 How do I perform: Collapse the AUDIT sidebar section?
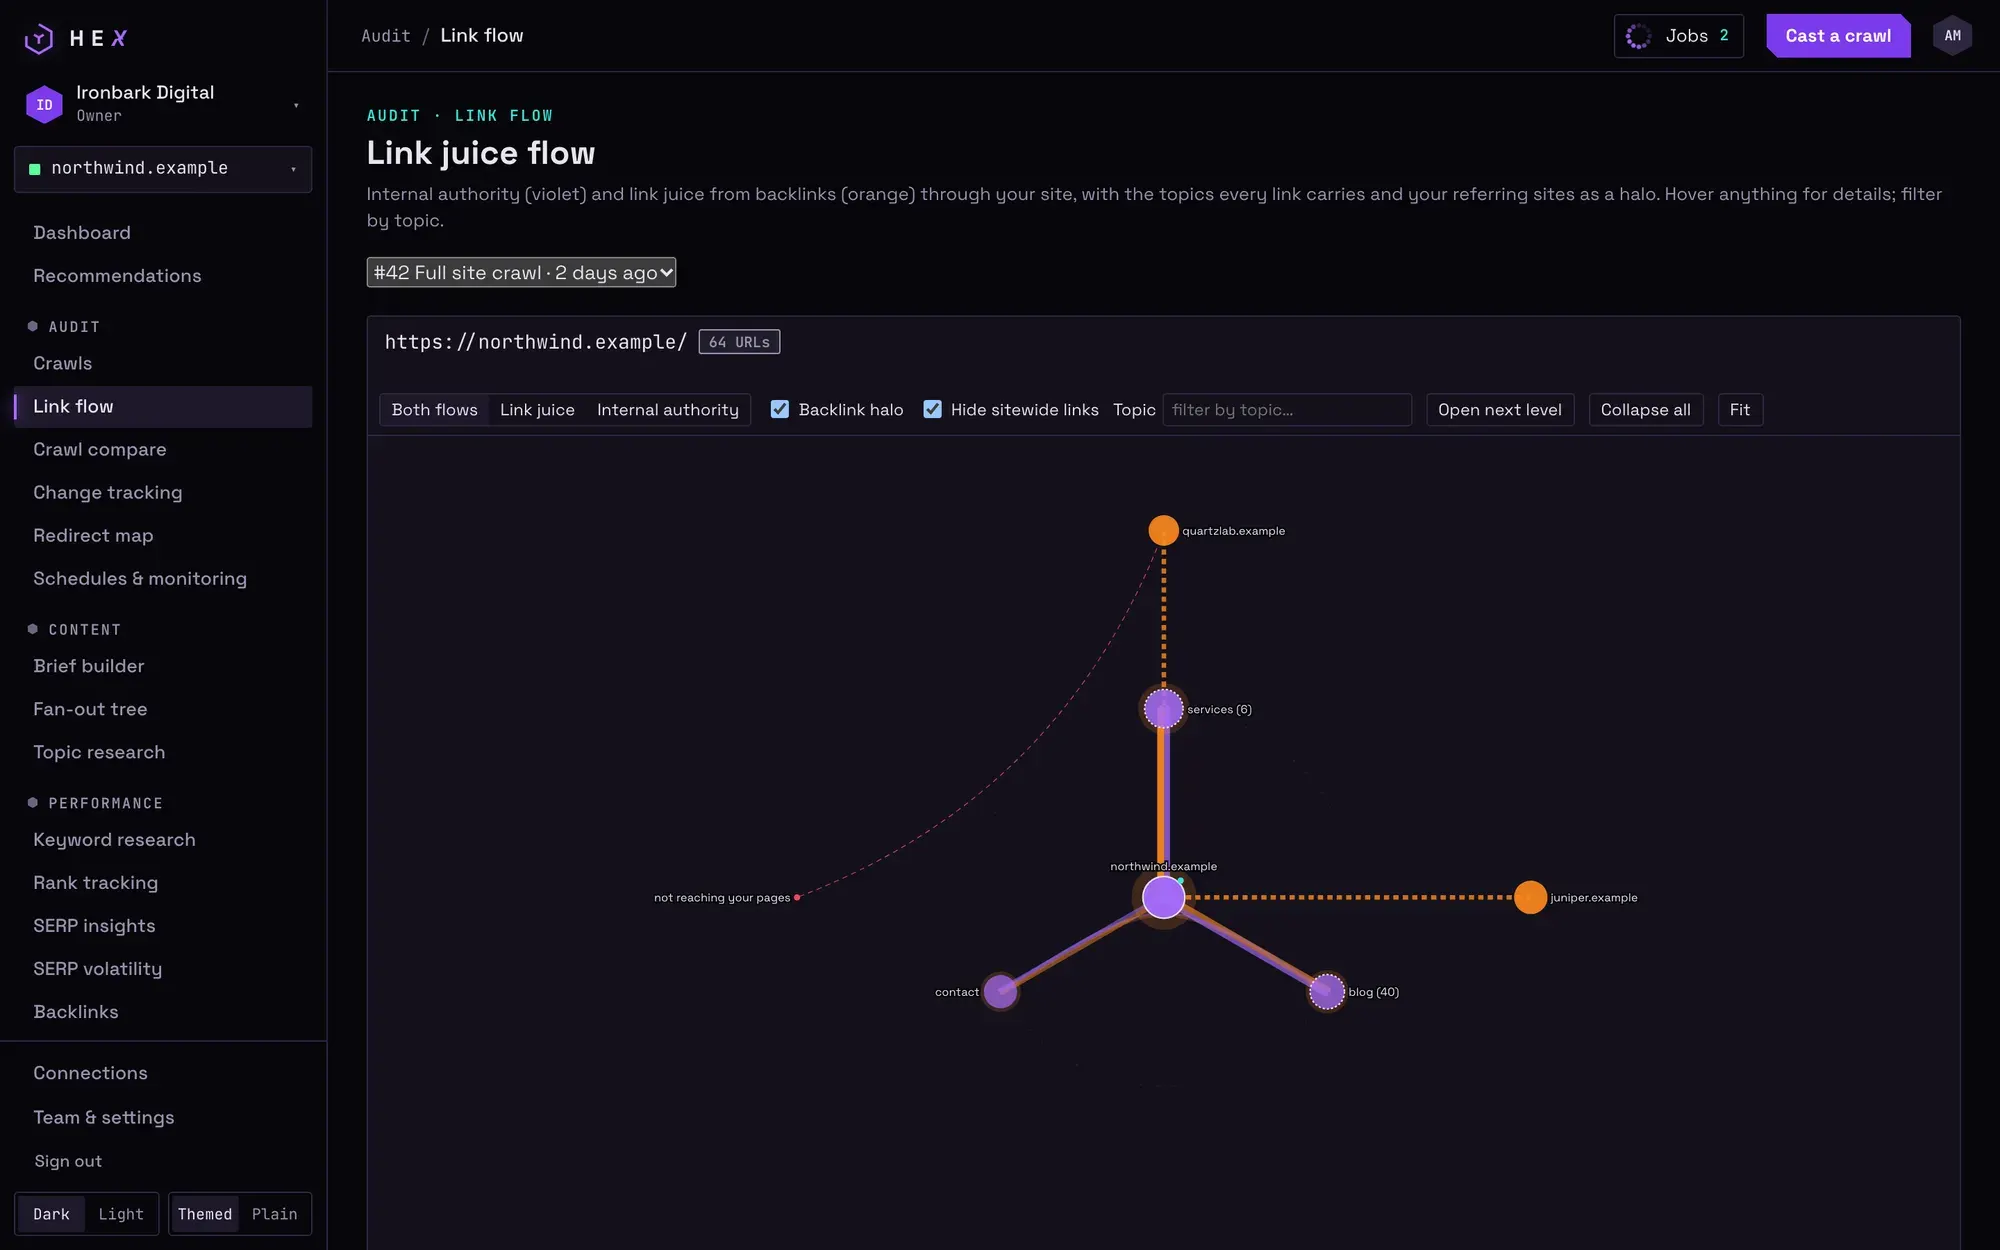coord(74,327)
